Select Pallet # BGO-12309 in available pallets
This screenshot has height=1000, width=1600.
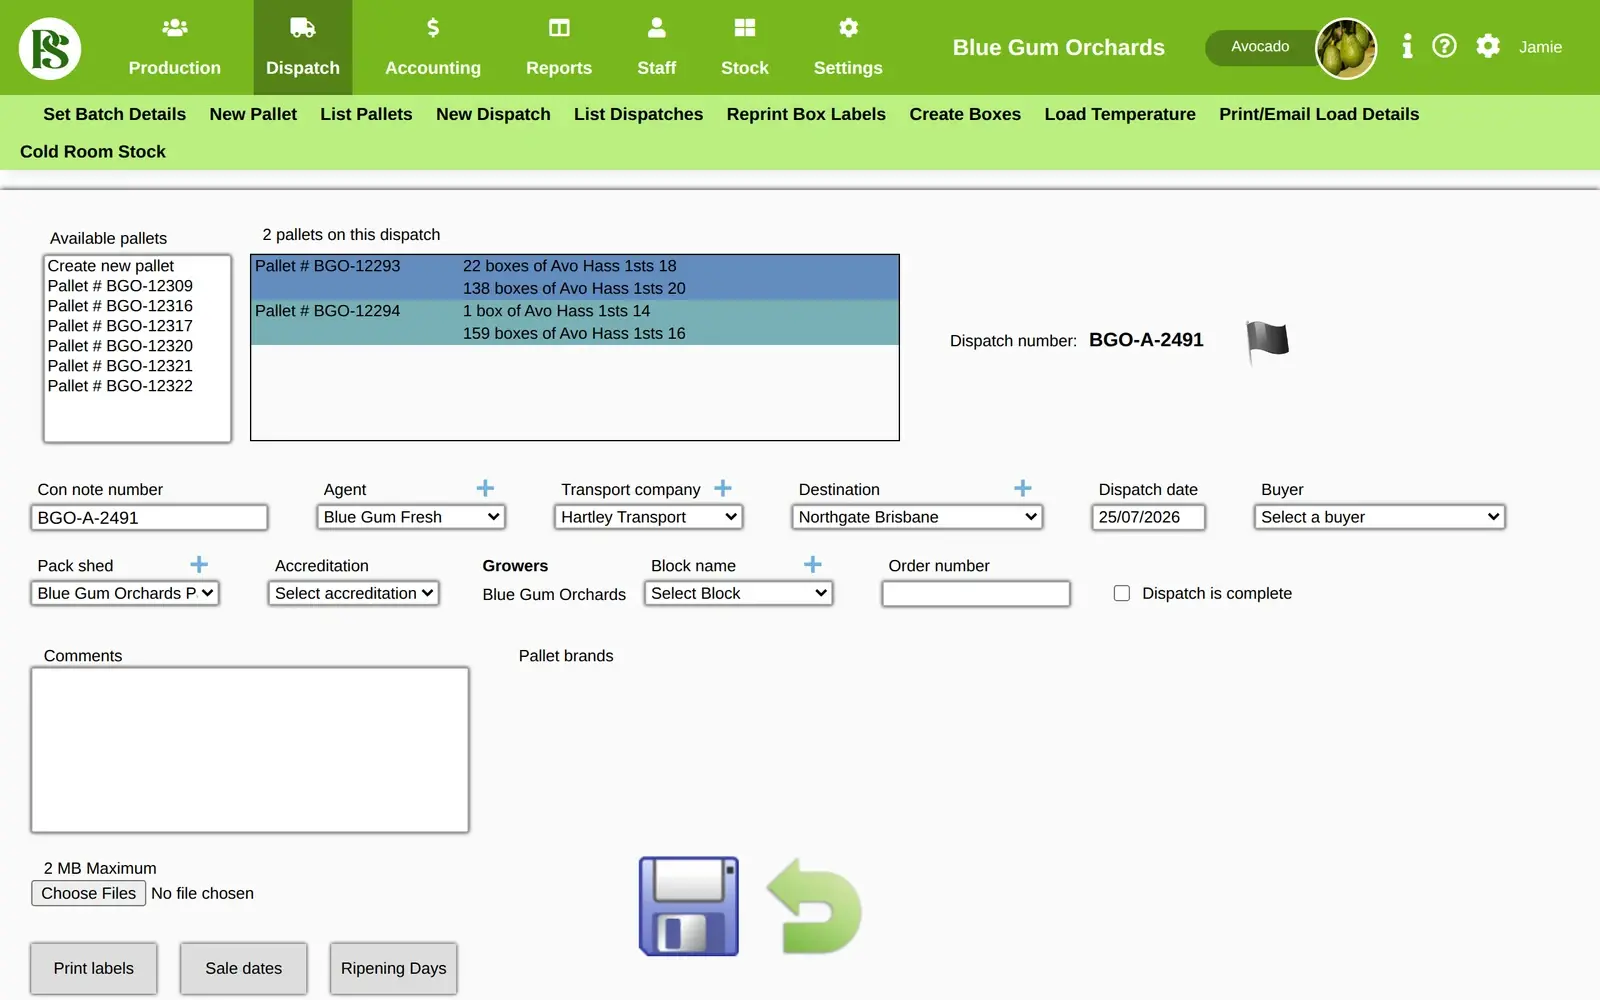[x=137, y=286]
